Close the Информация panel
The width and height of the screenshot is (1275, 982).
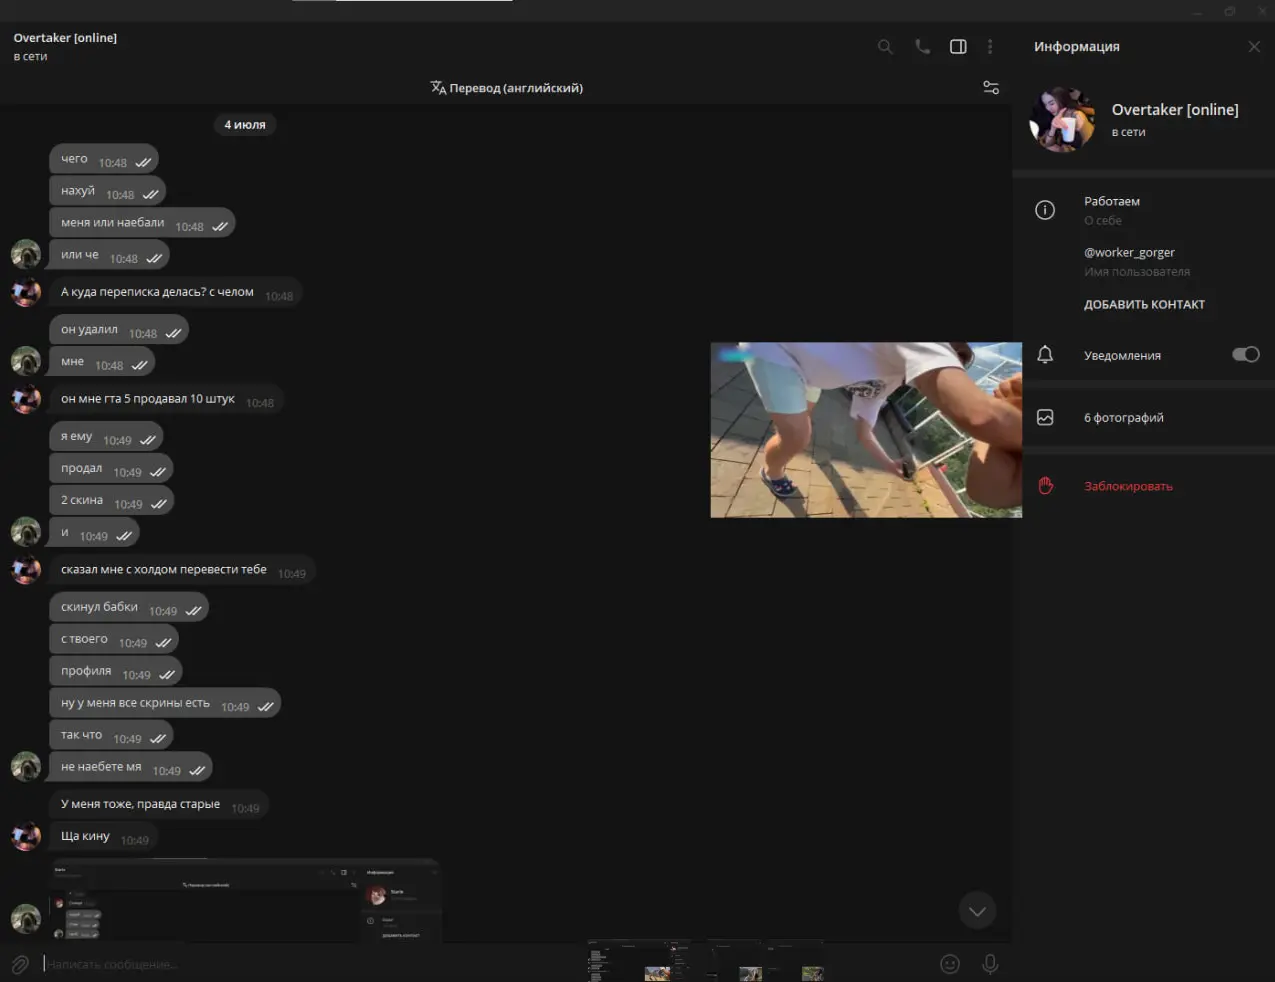[x=1254, y=47]
